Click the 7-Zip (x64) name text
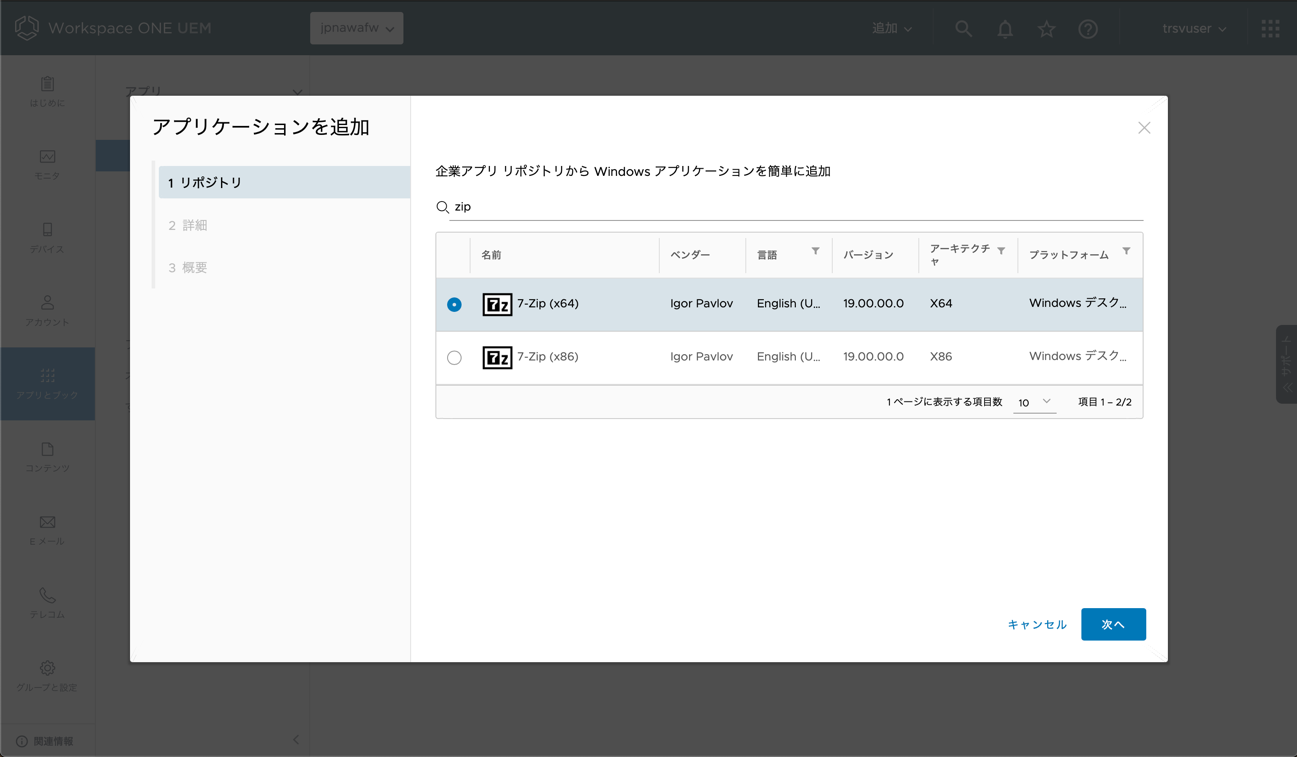This screenshot has width=1297, height=757. tap(548, 304)
